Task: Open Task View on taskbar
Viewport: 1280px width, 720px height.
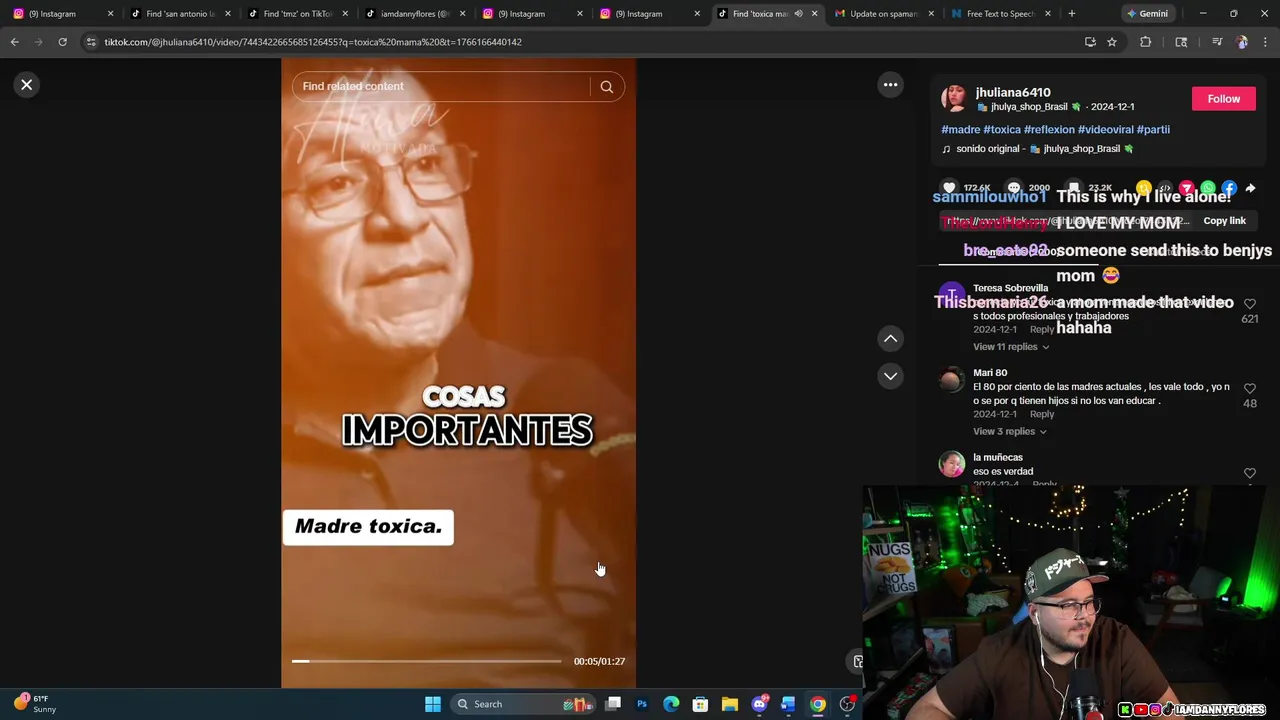Action: 613,704
